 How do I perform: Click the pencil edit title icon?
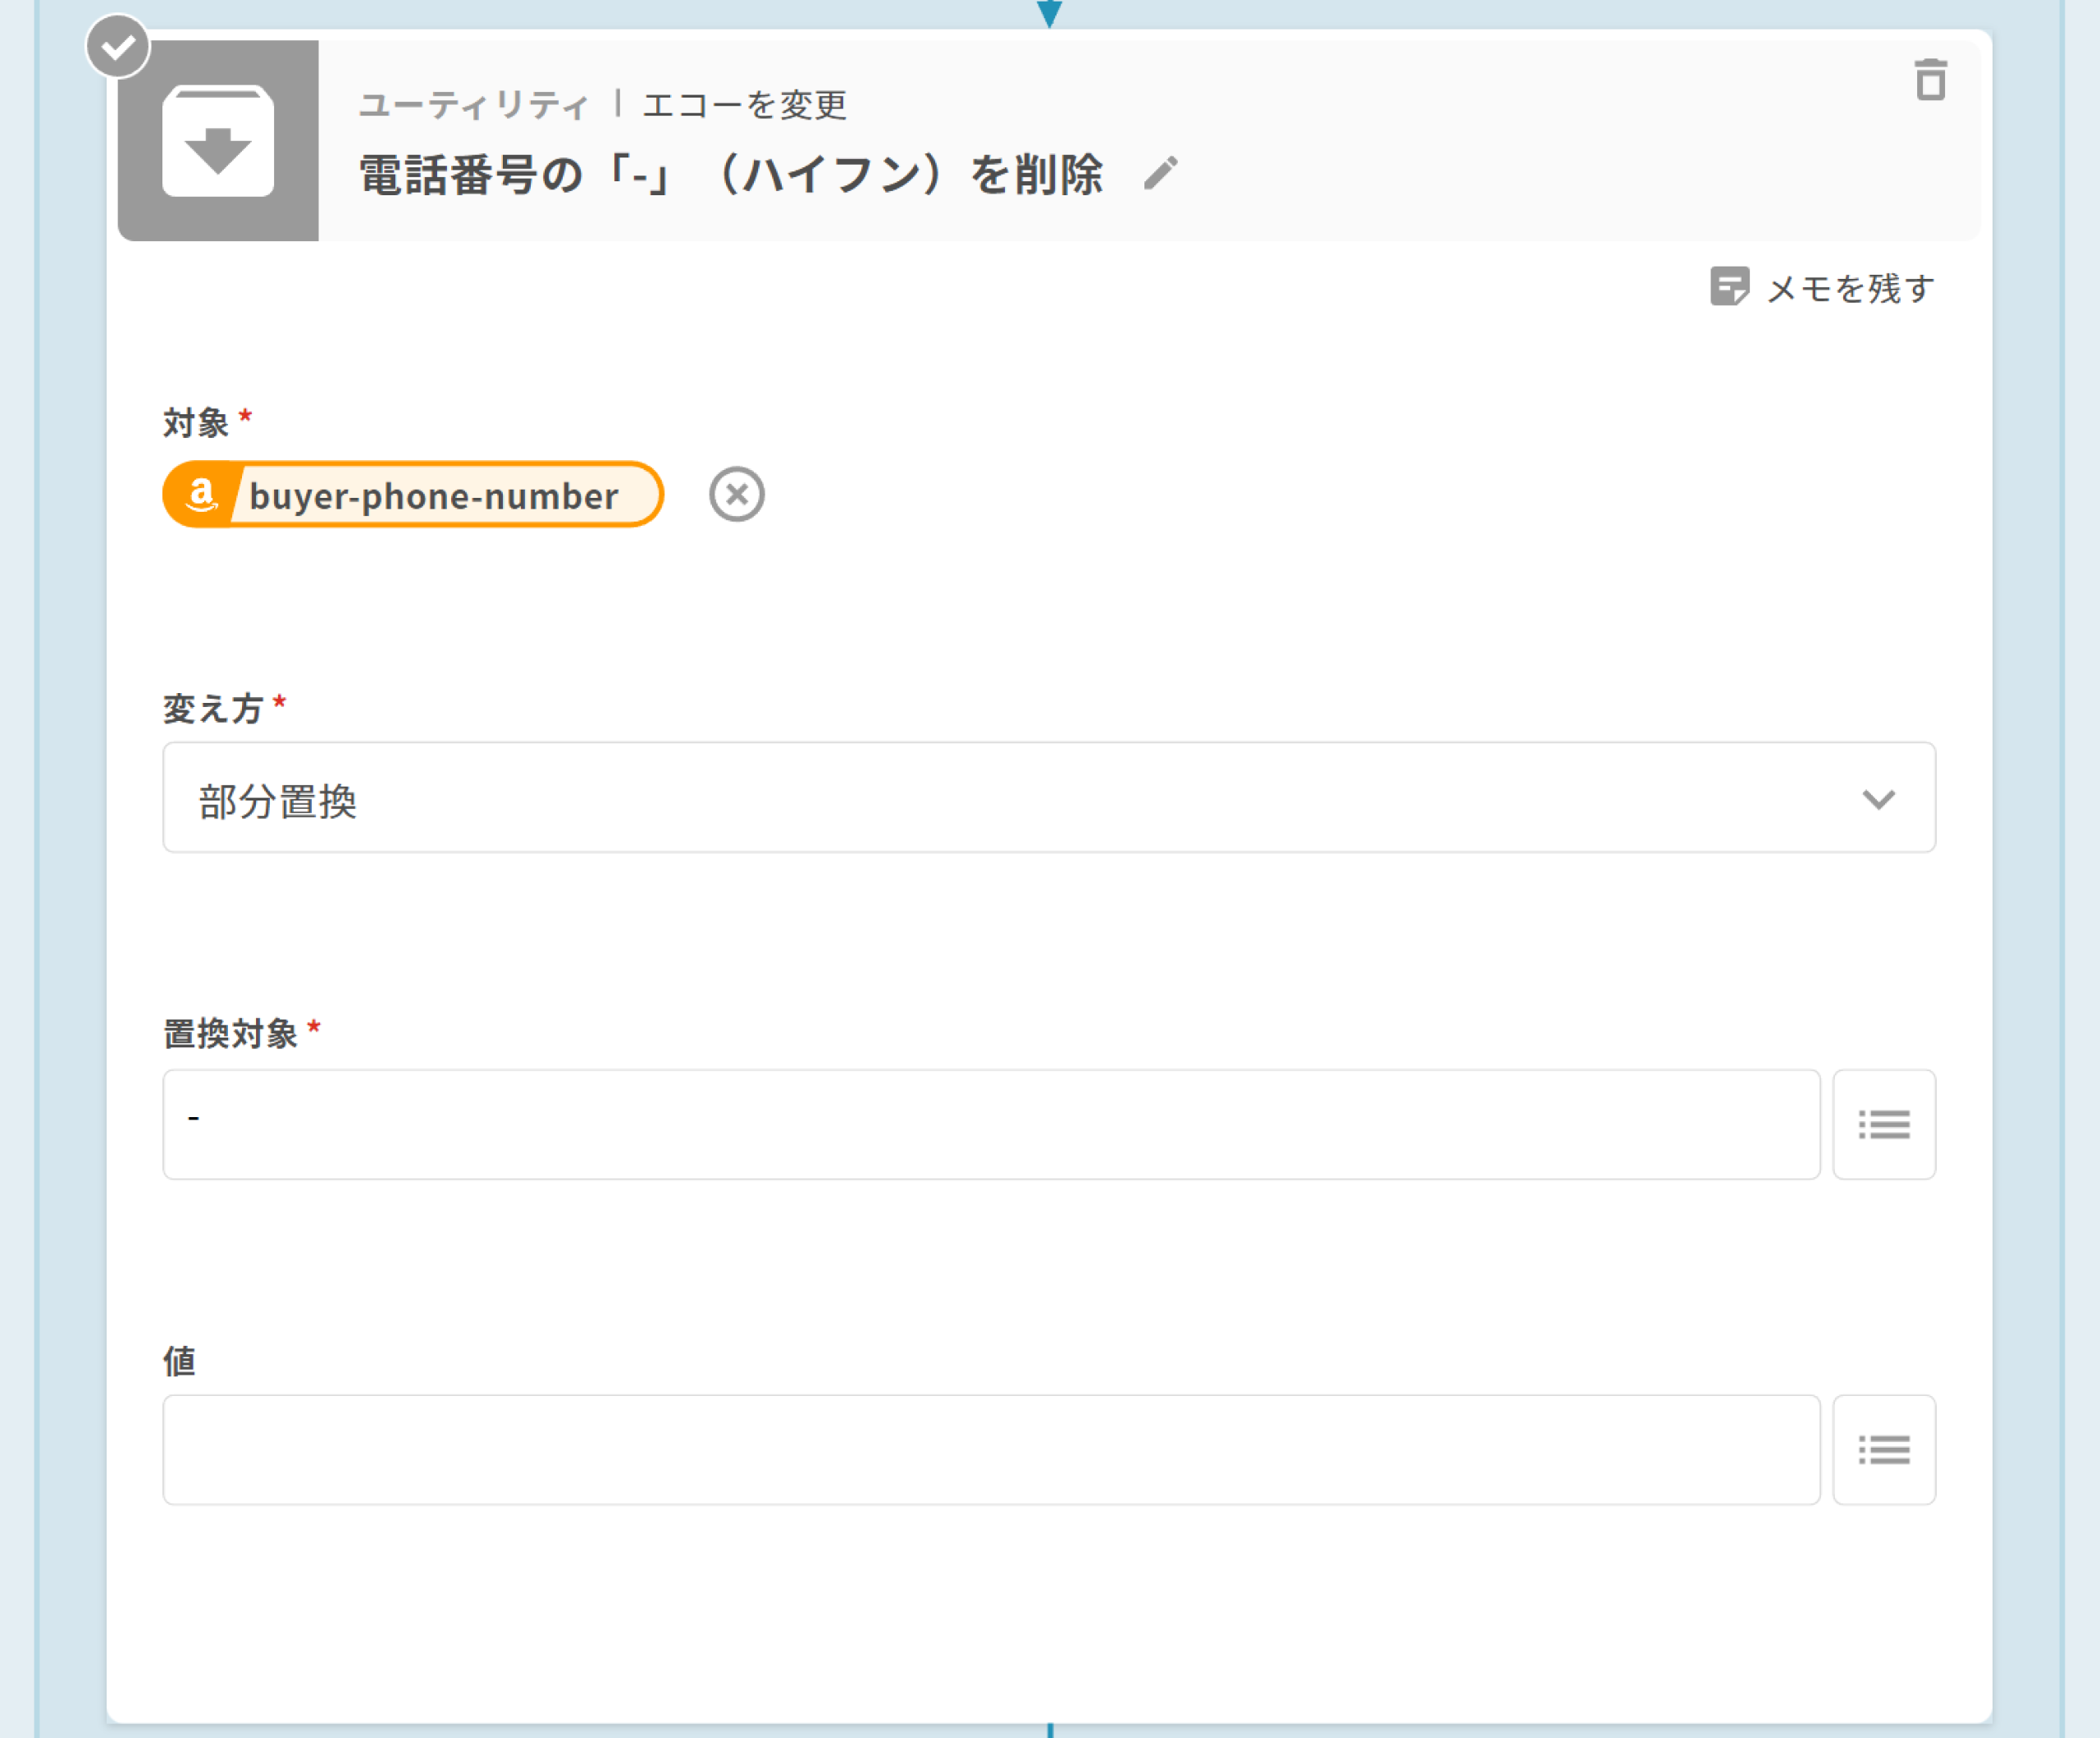coord(1161,174)
